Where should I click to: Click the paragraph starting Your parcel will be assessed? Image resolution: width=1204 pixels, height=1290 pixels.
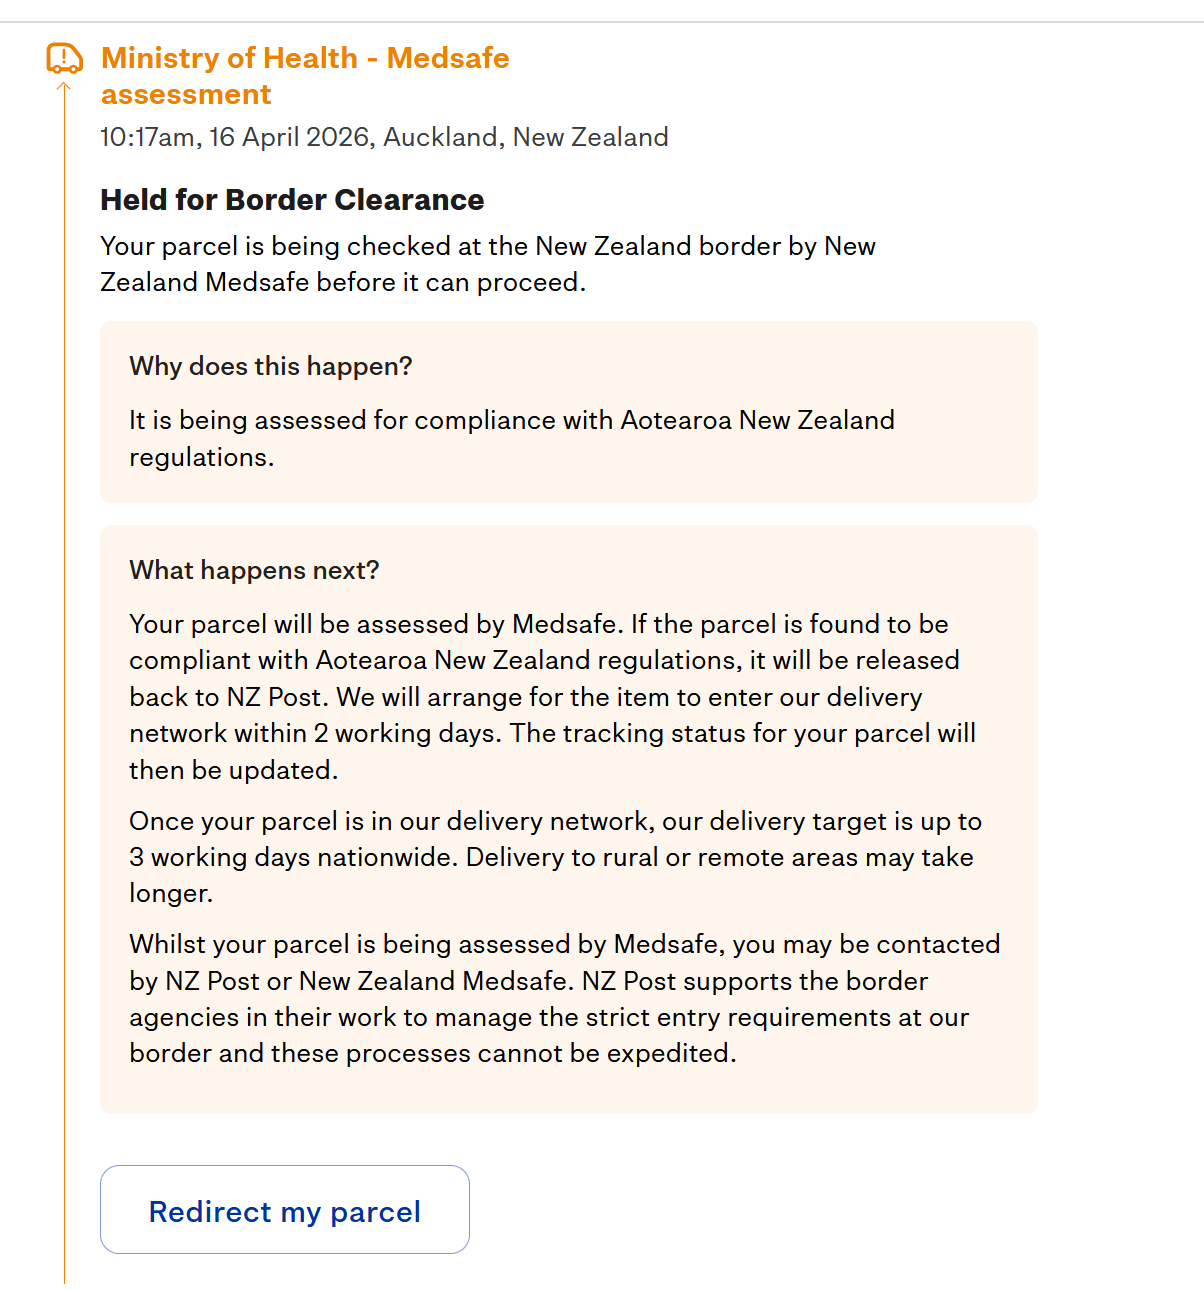point(553,697)
